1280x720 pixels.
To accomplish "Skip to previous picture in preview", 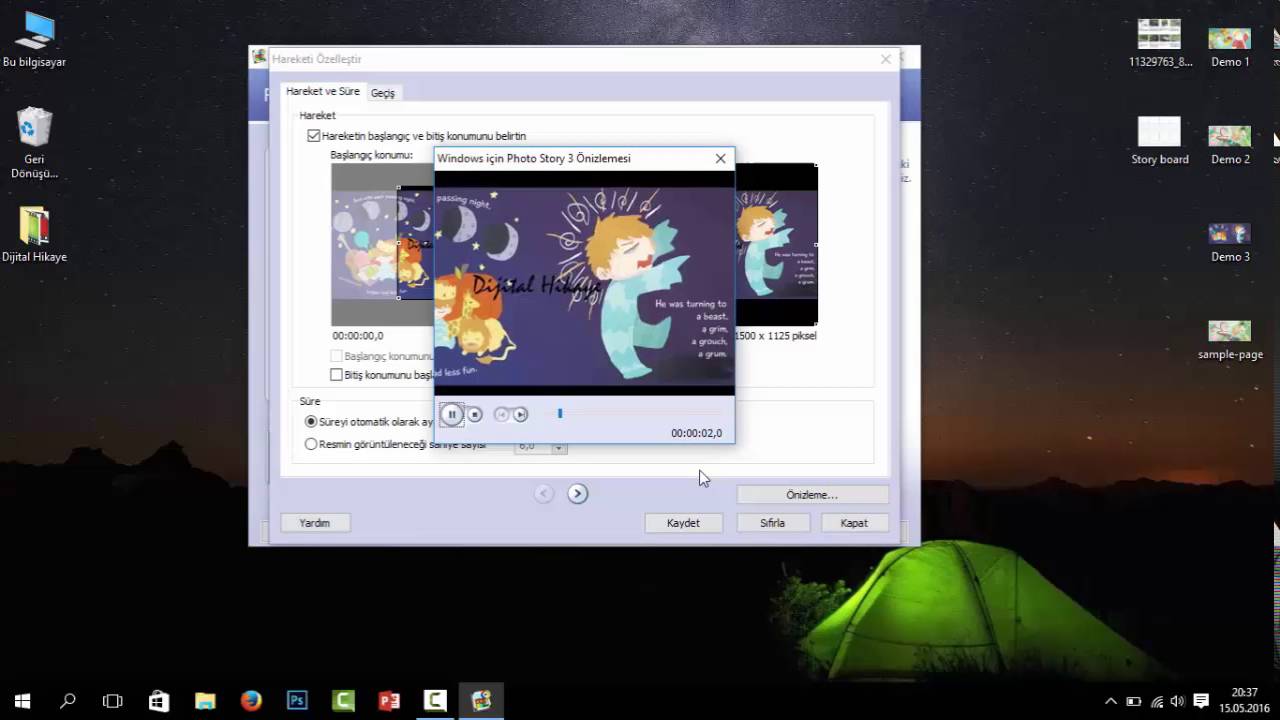I will 502,414.
